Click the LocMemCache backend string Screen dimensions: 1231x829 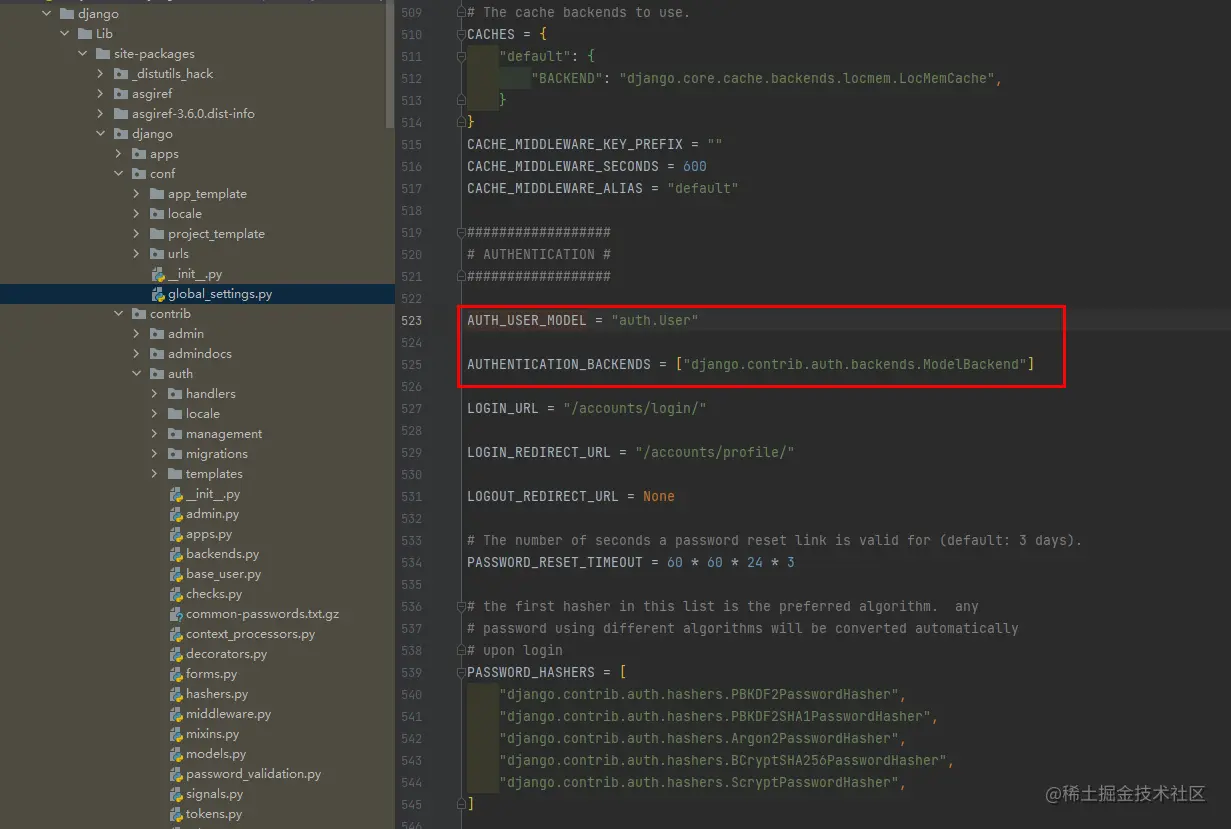pyautogui.click(x=807, y=78)
